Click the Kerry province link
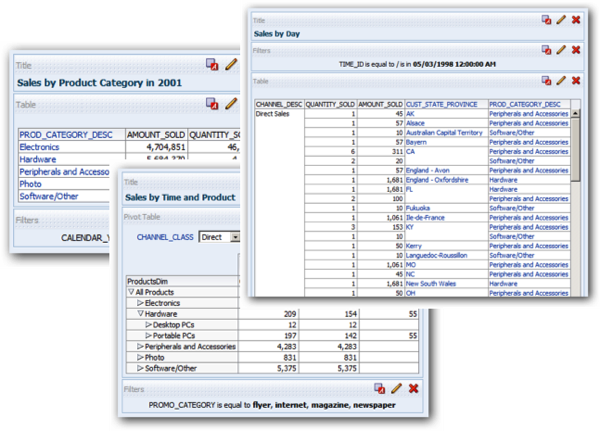Screen dimensions: 600x431 point(414,246)
